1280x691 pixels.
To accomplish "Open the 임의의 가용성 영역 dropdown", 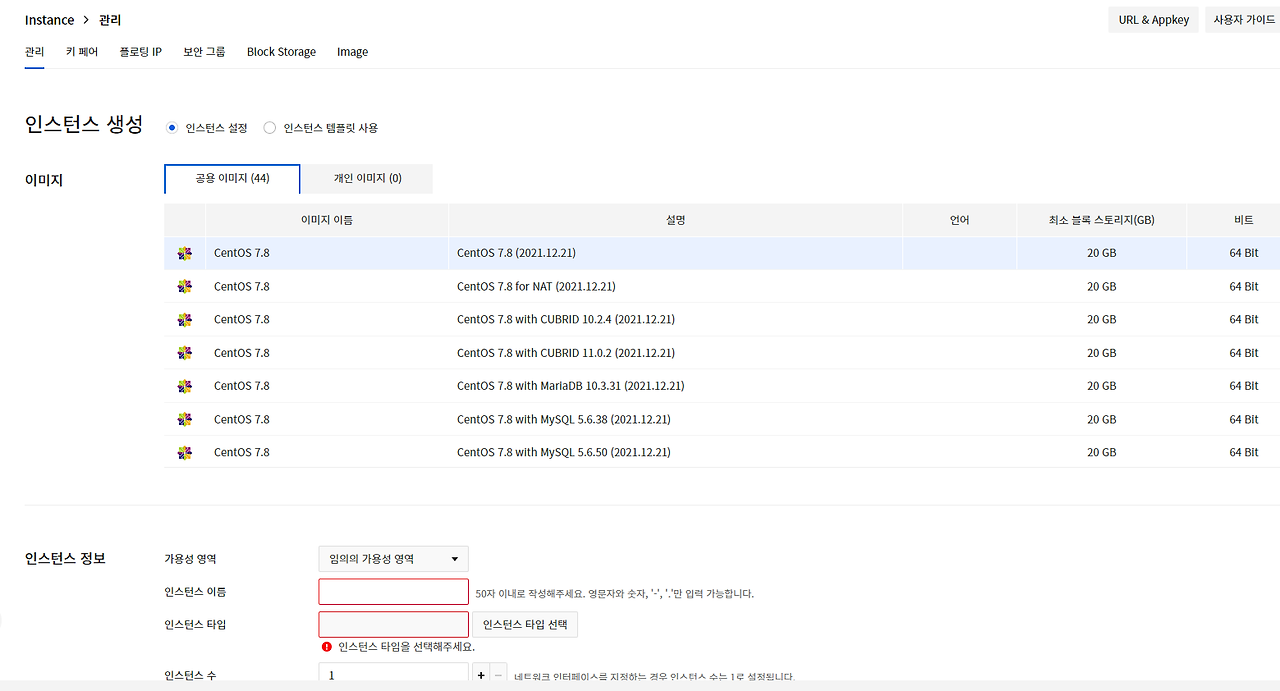I will pos(393,559).
